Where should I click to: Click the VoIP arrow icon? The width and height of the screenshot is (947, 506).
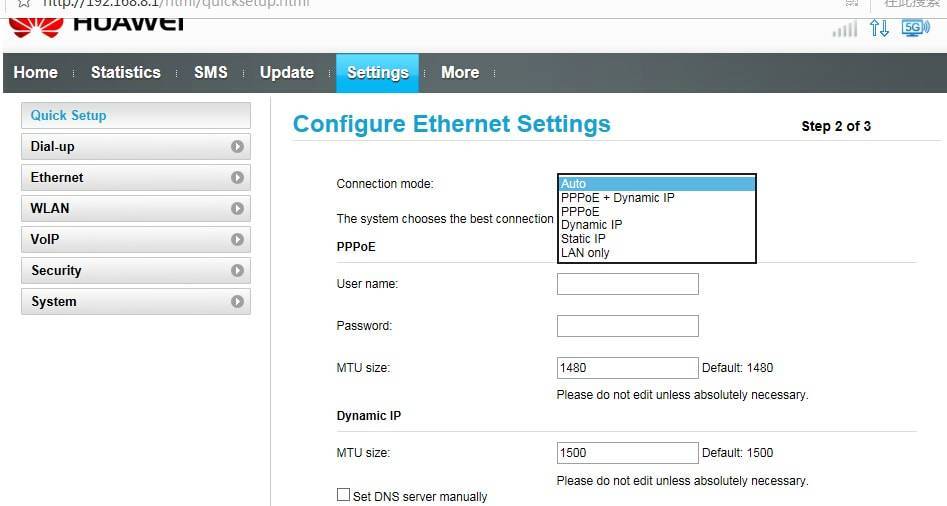[x=237, y=240]
